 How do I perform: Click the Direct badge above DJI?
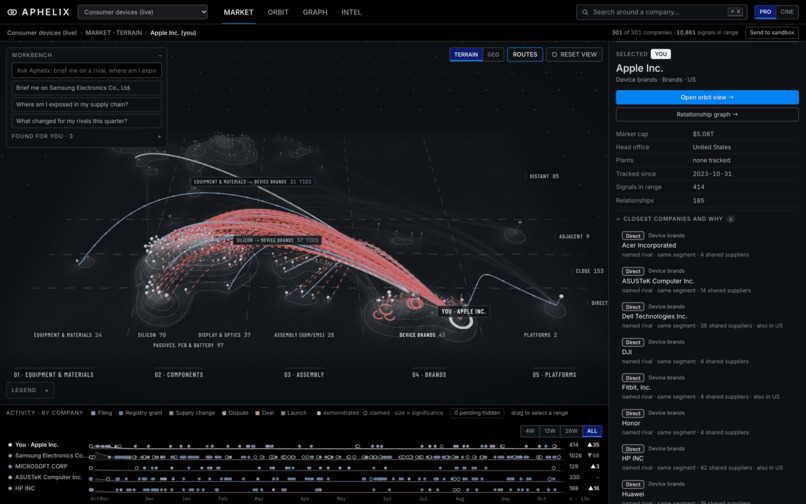point(633,342)
